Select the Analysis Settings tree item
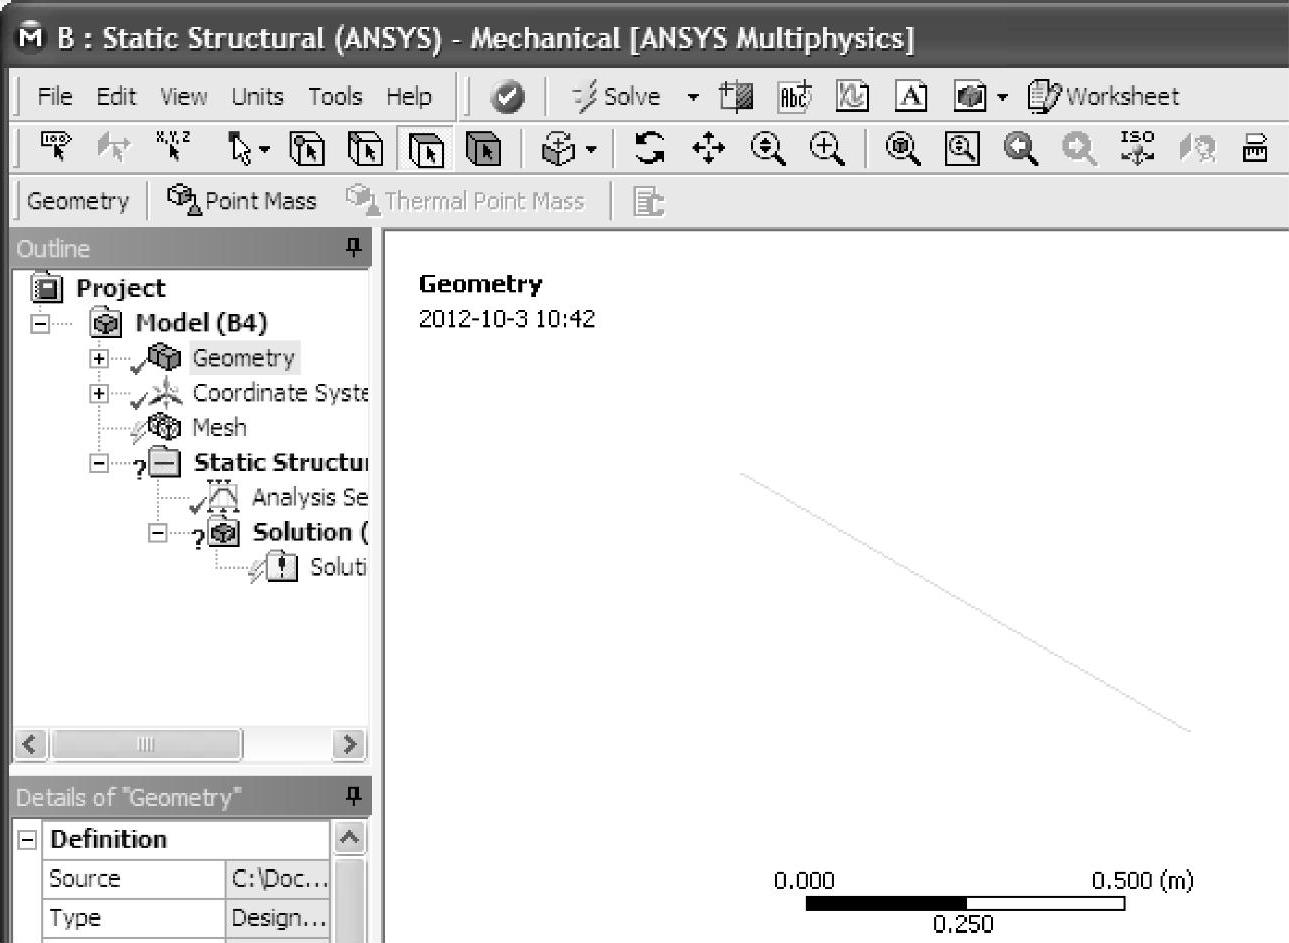The width and height of the screenshot is (1289, 943). [310, 497]
